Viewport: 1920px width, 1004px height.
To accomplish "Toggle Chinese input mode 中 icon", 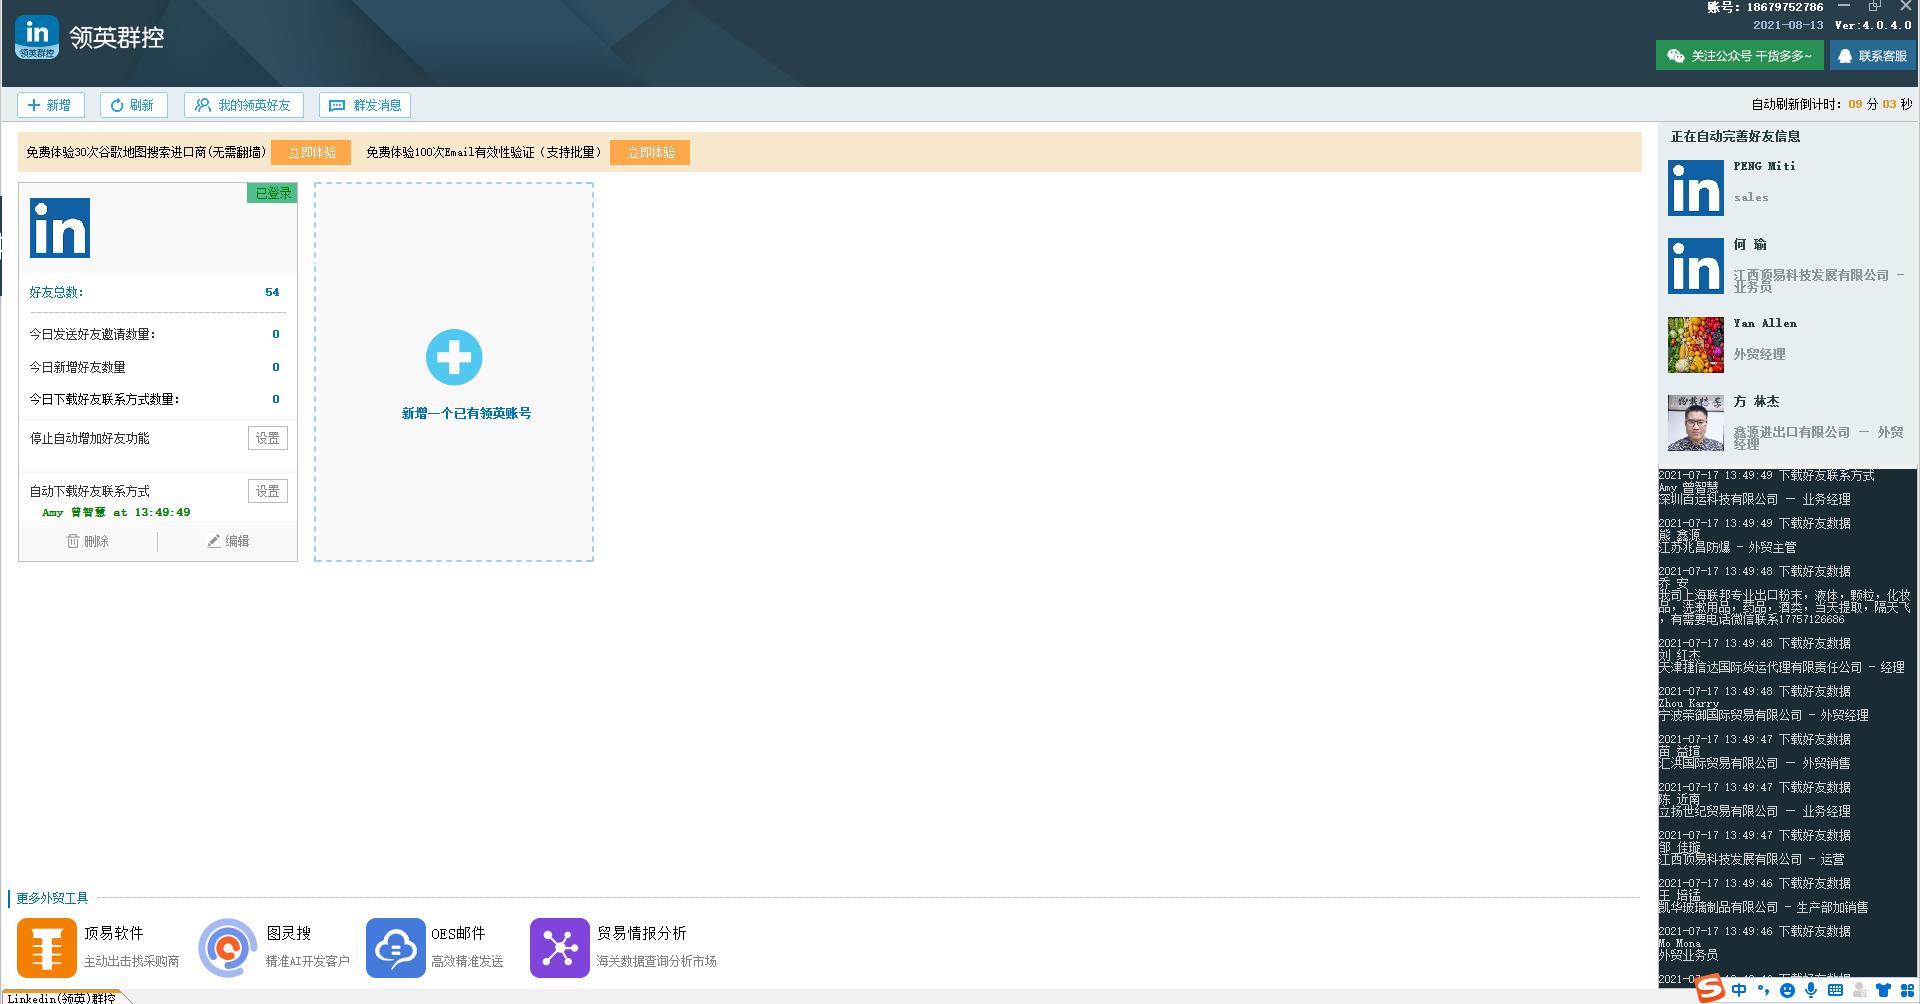I will point(1739,990).
